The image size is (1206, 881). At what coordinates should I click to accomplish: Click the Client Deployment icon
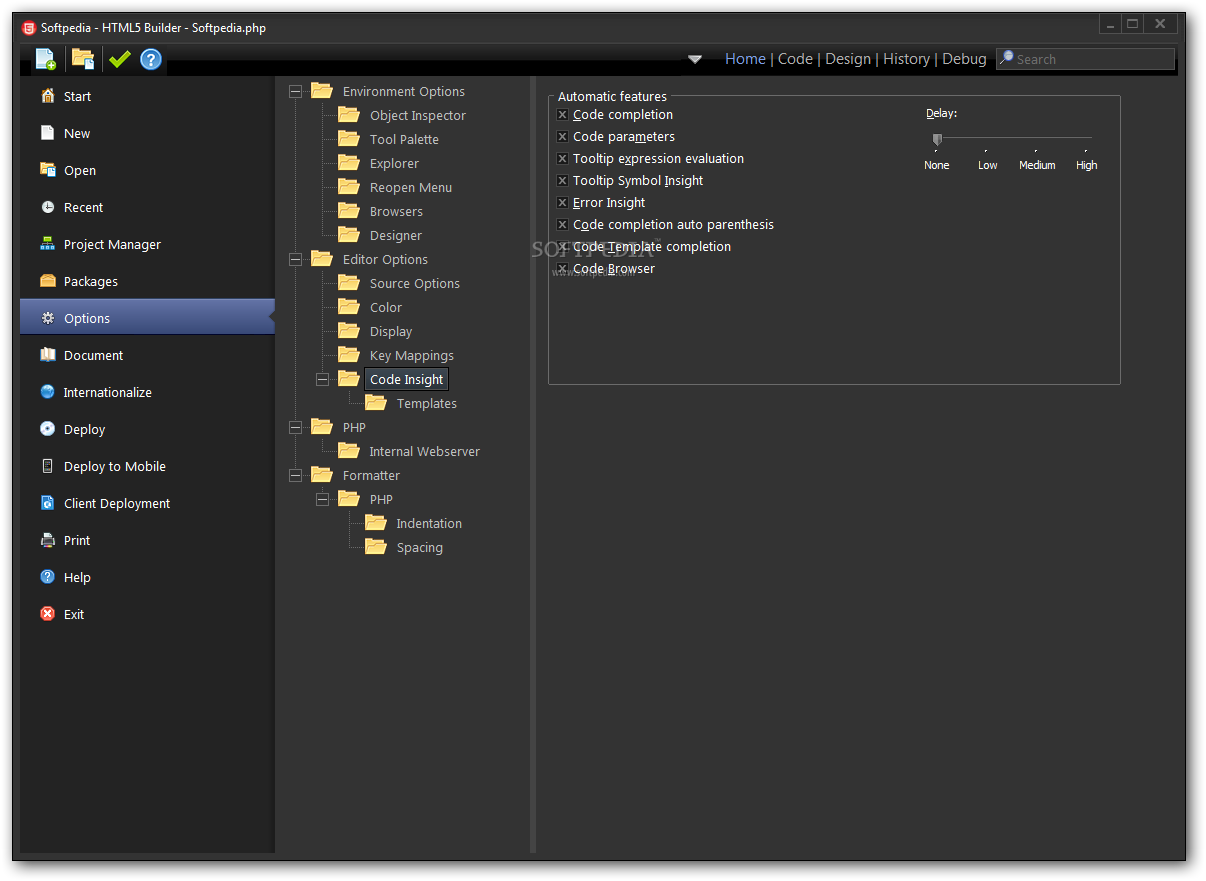(x=47, y=503)
